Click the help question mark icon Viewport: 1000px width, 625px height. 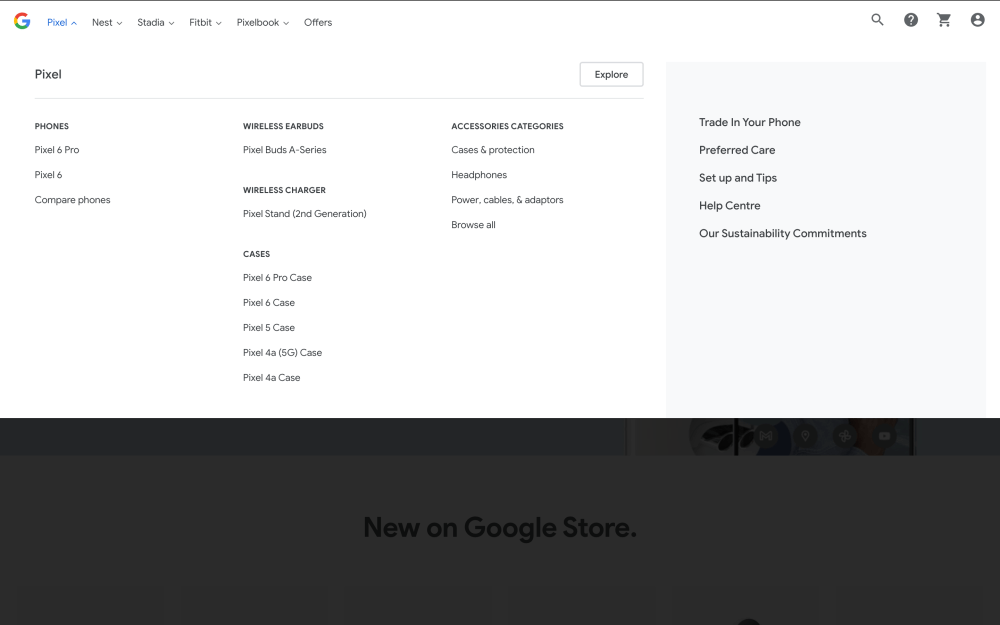pos(911,20)
